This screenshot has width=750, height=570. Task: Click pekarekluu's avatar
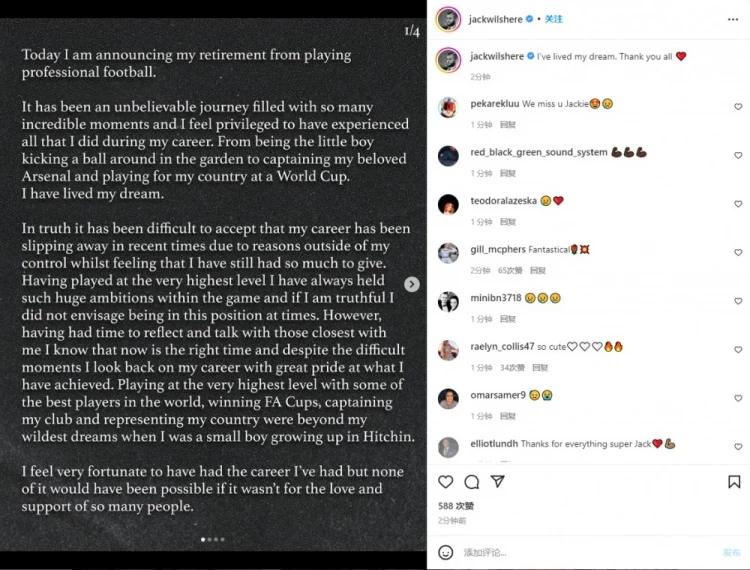(x=448, y=107)
